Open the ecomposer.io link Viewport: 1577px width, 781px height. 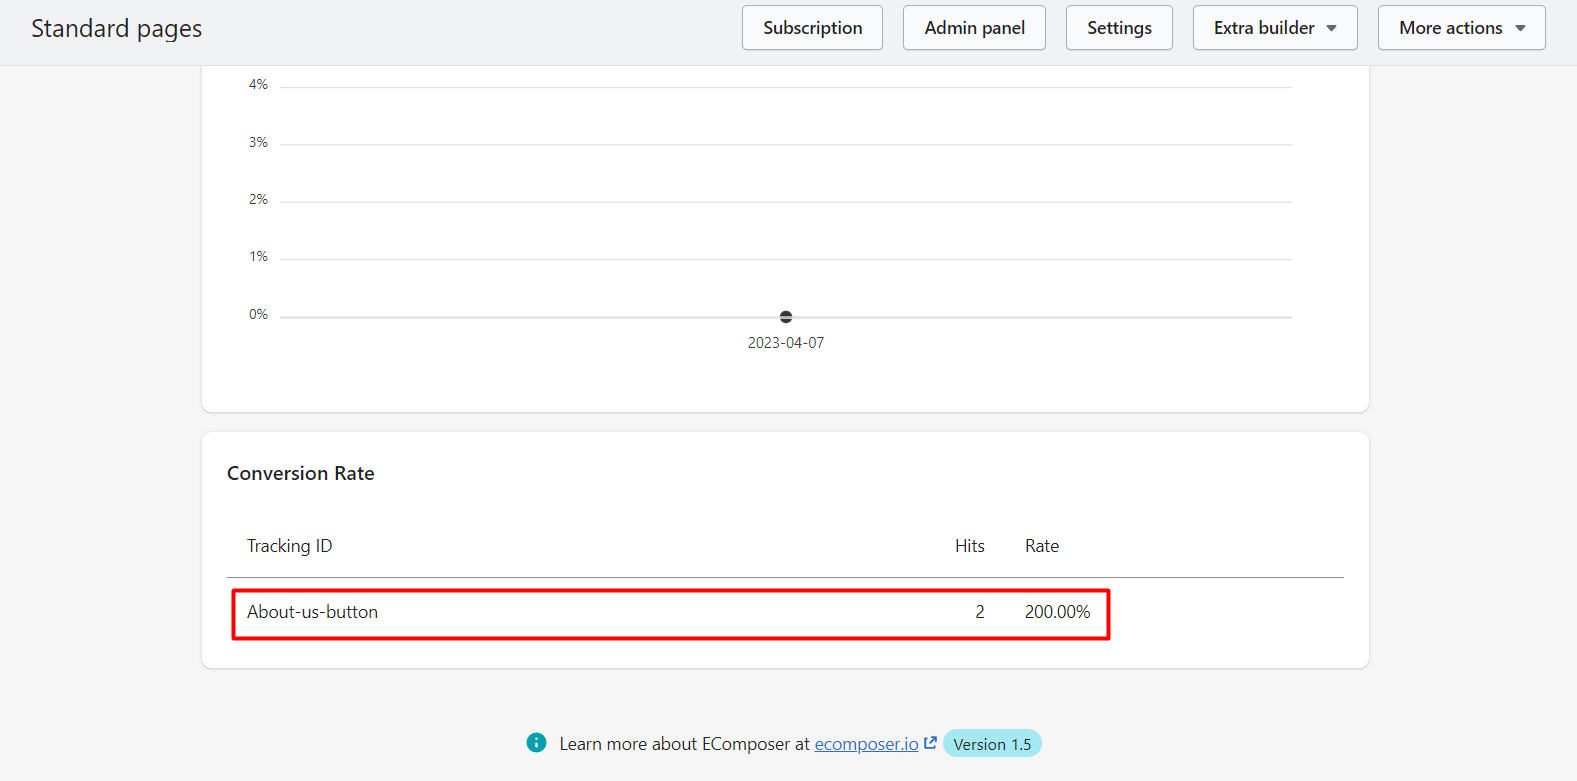tap(866, 744)
